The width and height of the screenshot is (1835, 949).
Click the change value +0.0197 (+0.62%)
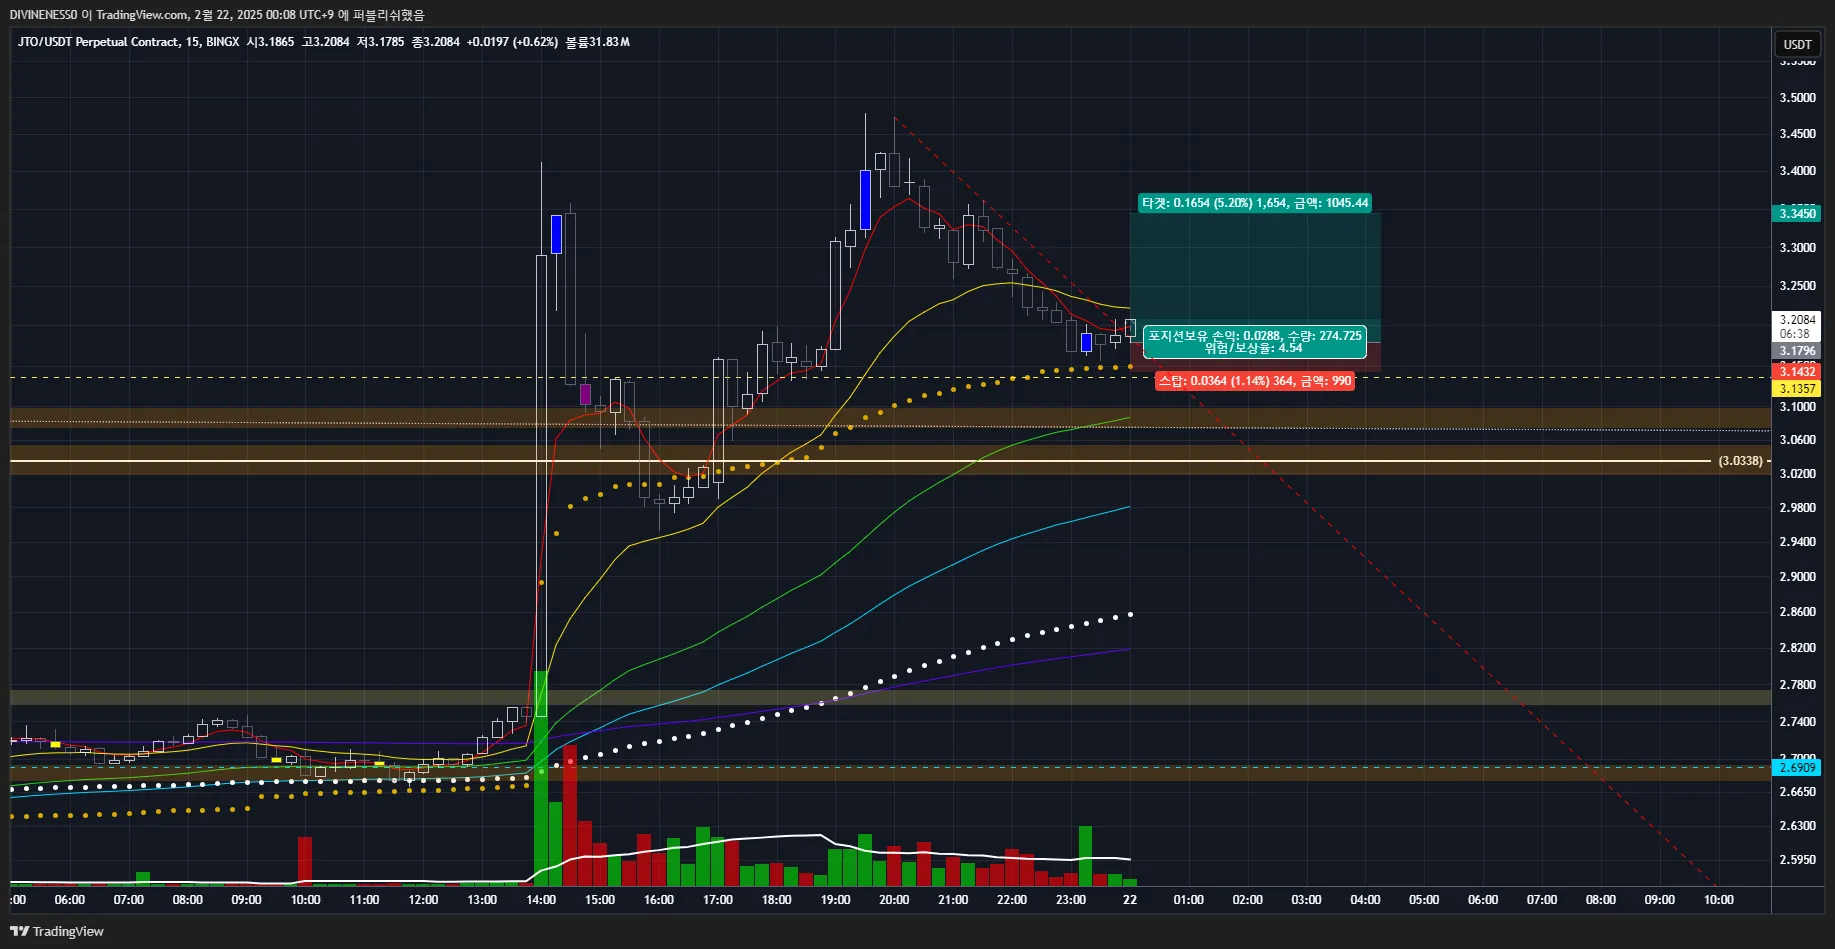point(512,42)
